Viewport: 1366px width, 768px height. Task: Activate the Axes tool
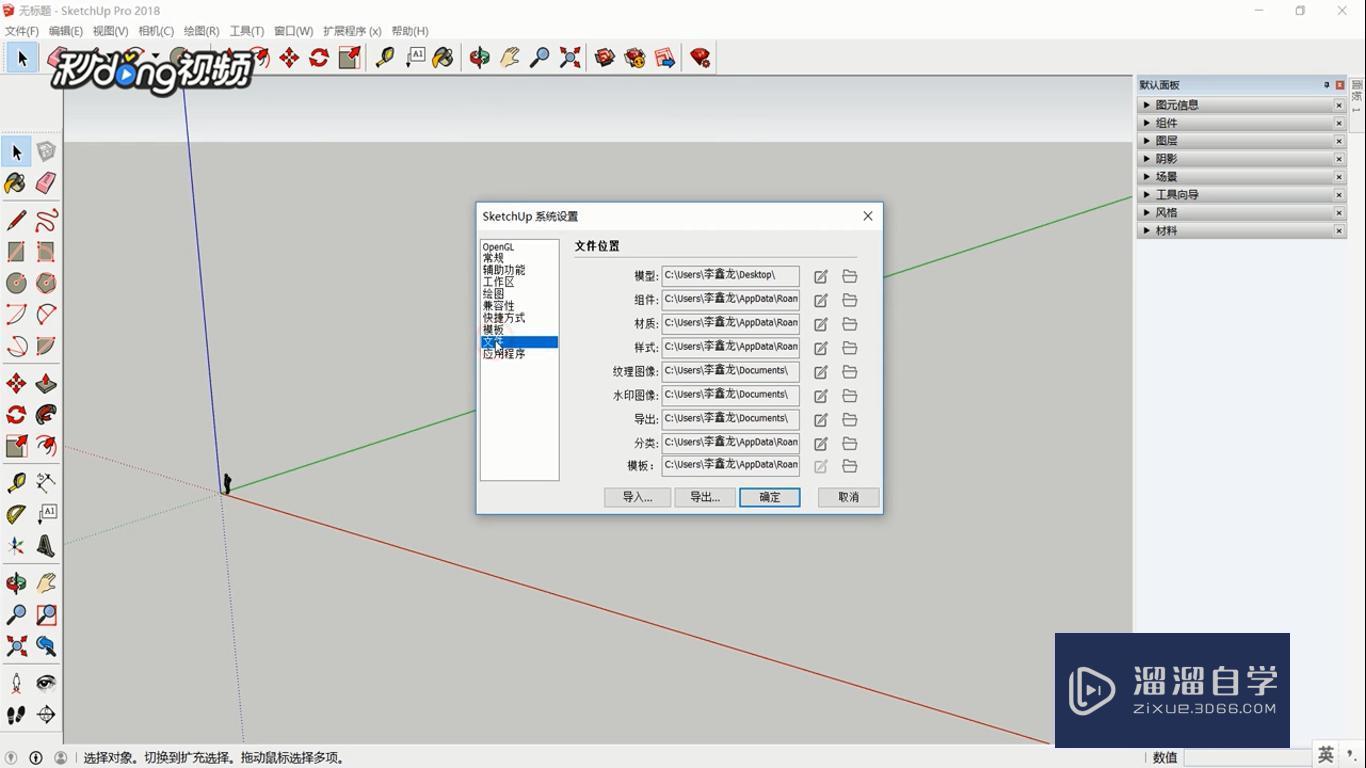[16, 546]
